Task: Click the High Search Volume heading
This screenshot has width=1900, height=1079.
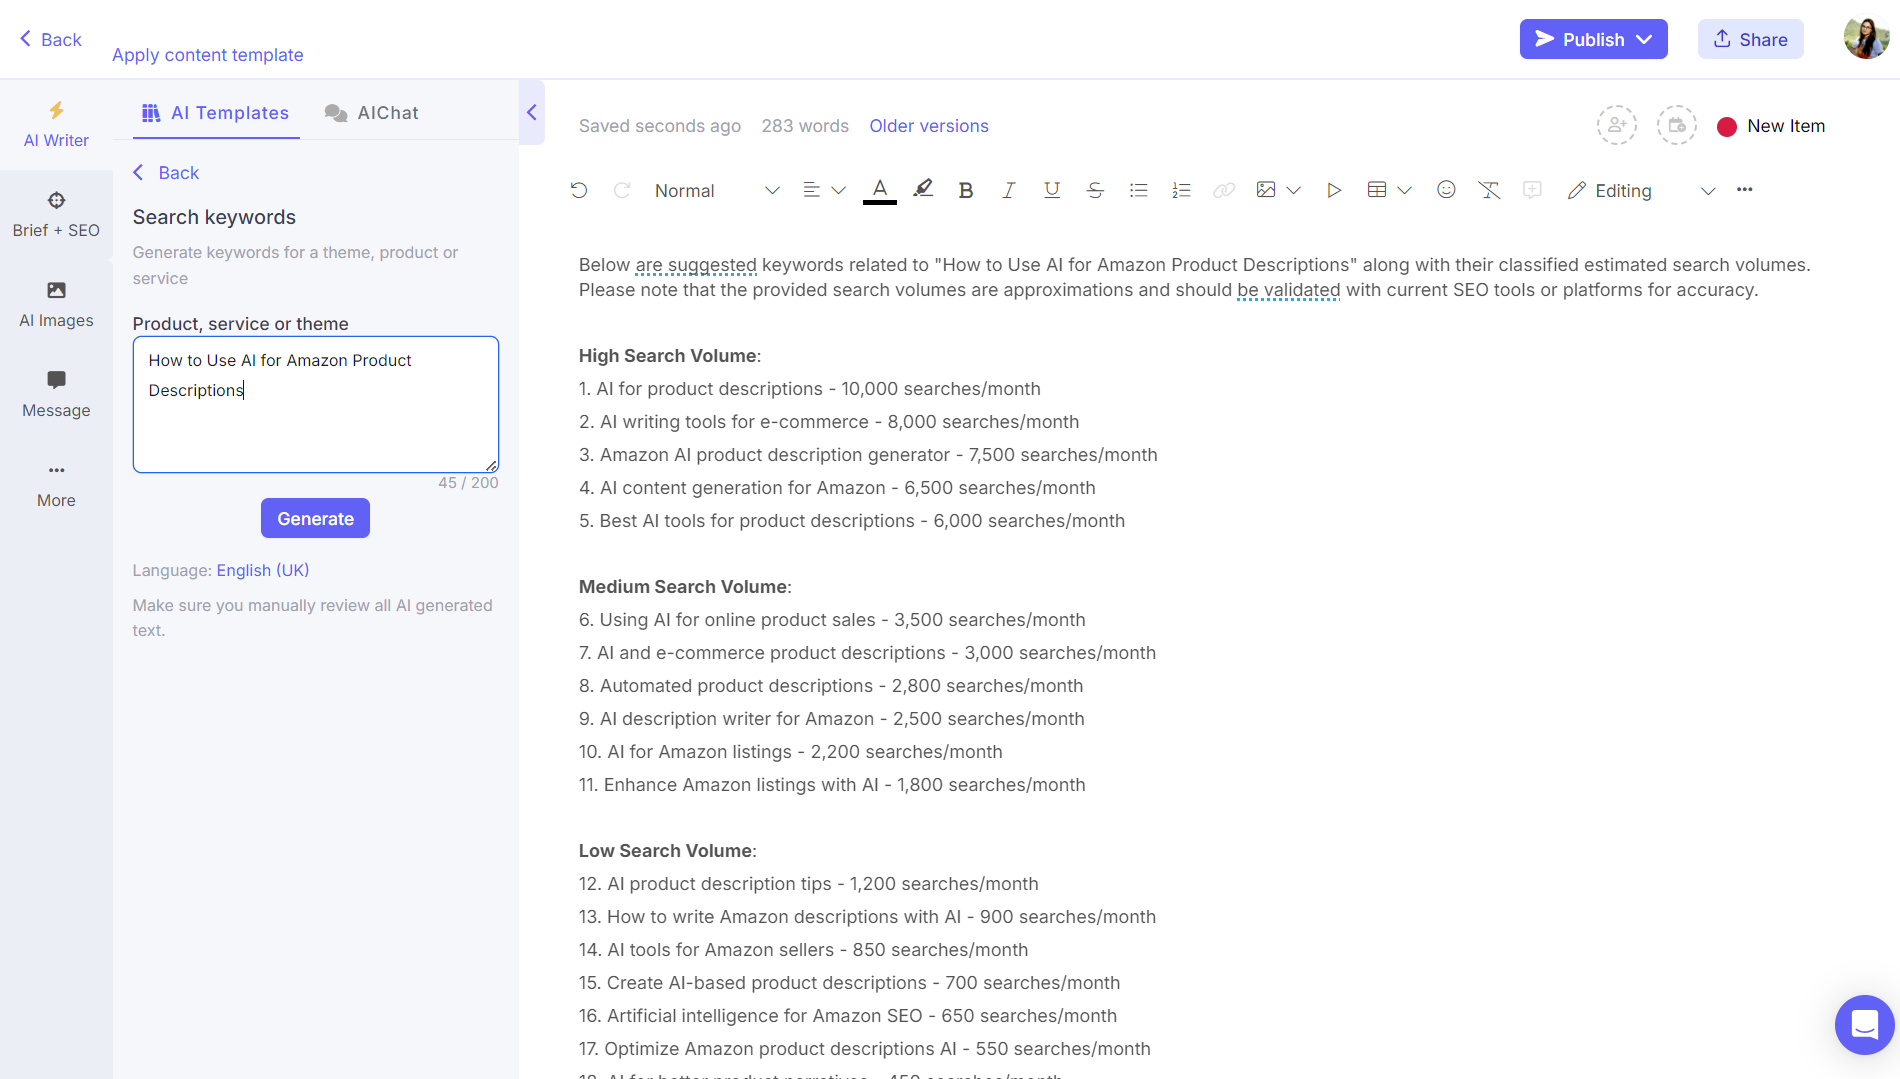Action: [x=670, y=356]
